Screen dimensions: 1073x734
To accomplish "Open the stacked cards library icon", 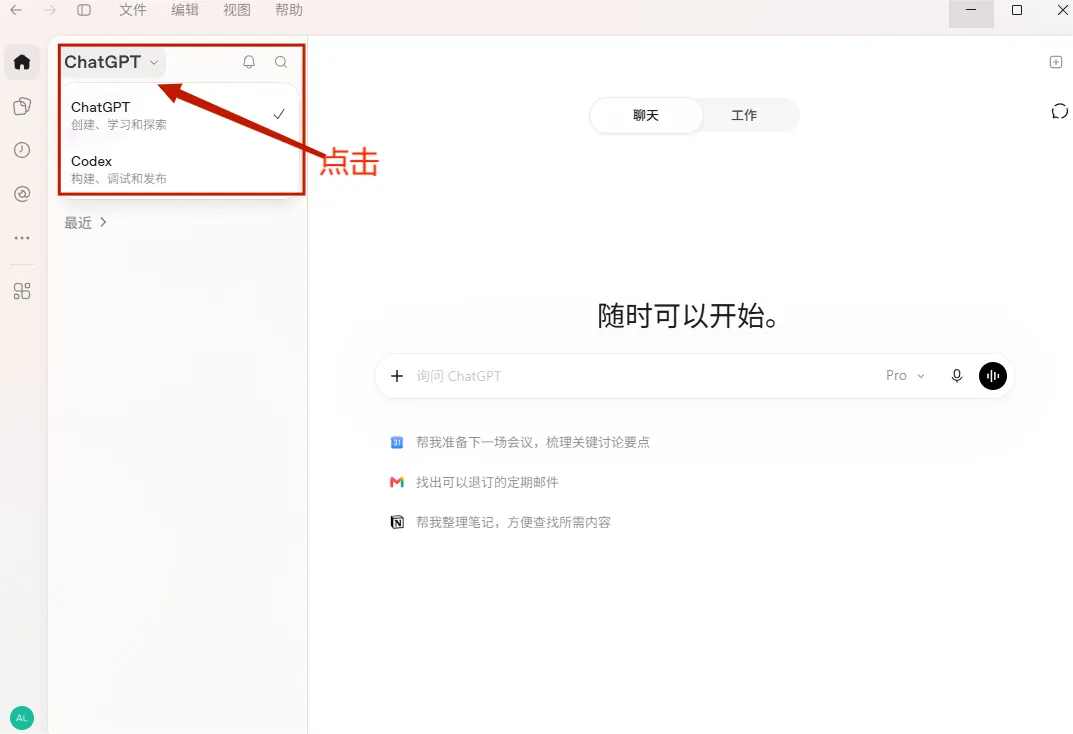I will (22, 106).
